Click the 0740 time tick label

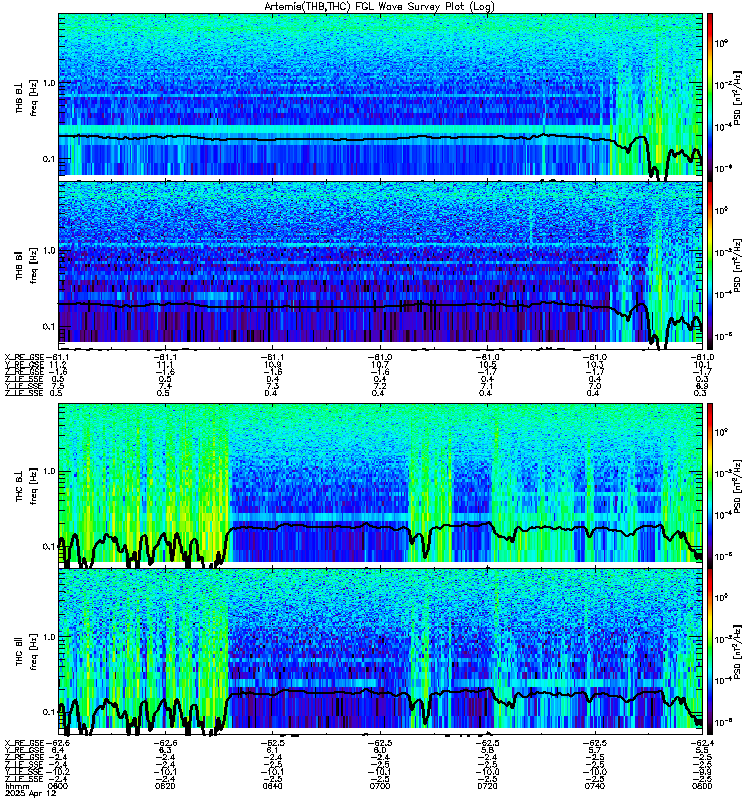coord(594,786)
